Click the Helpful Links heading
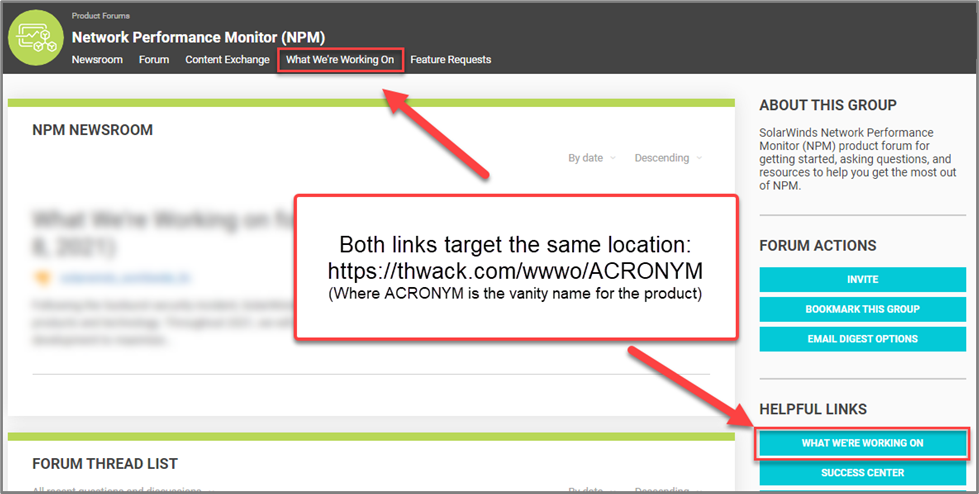 (x=813, y=410)
